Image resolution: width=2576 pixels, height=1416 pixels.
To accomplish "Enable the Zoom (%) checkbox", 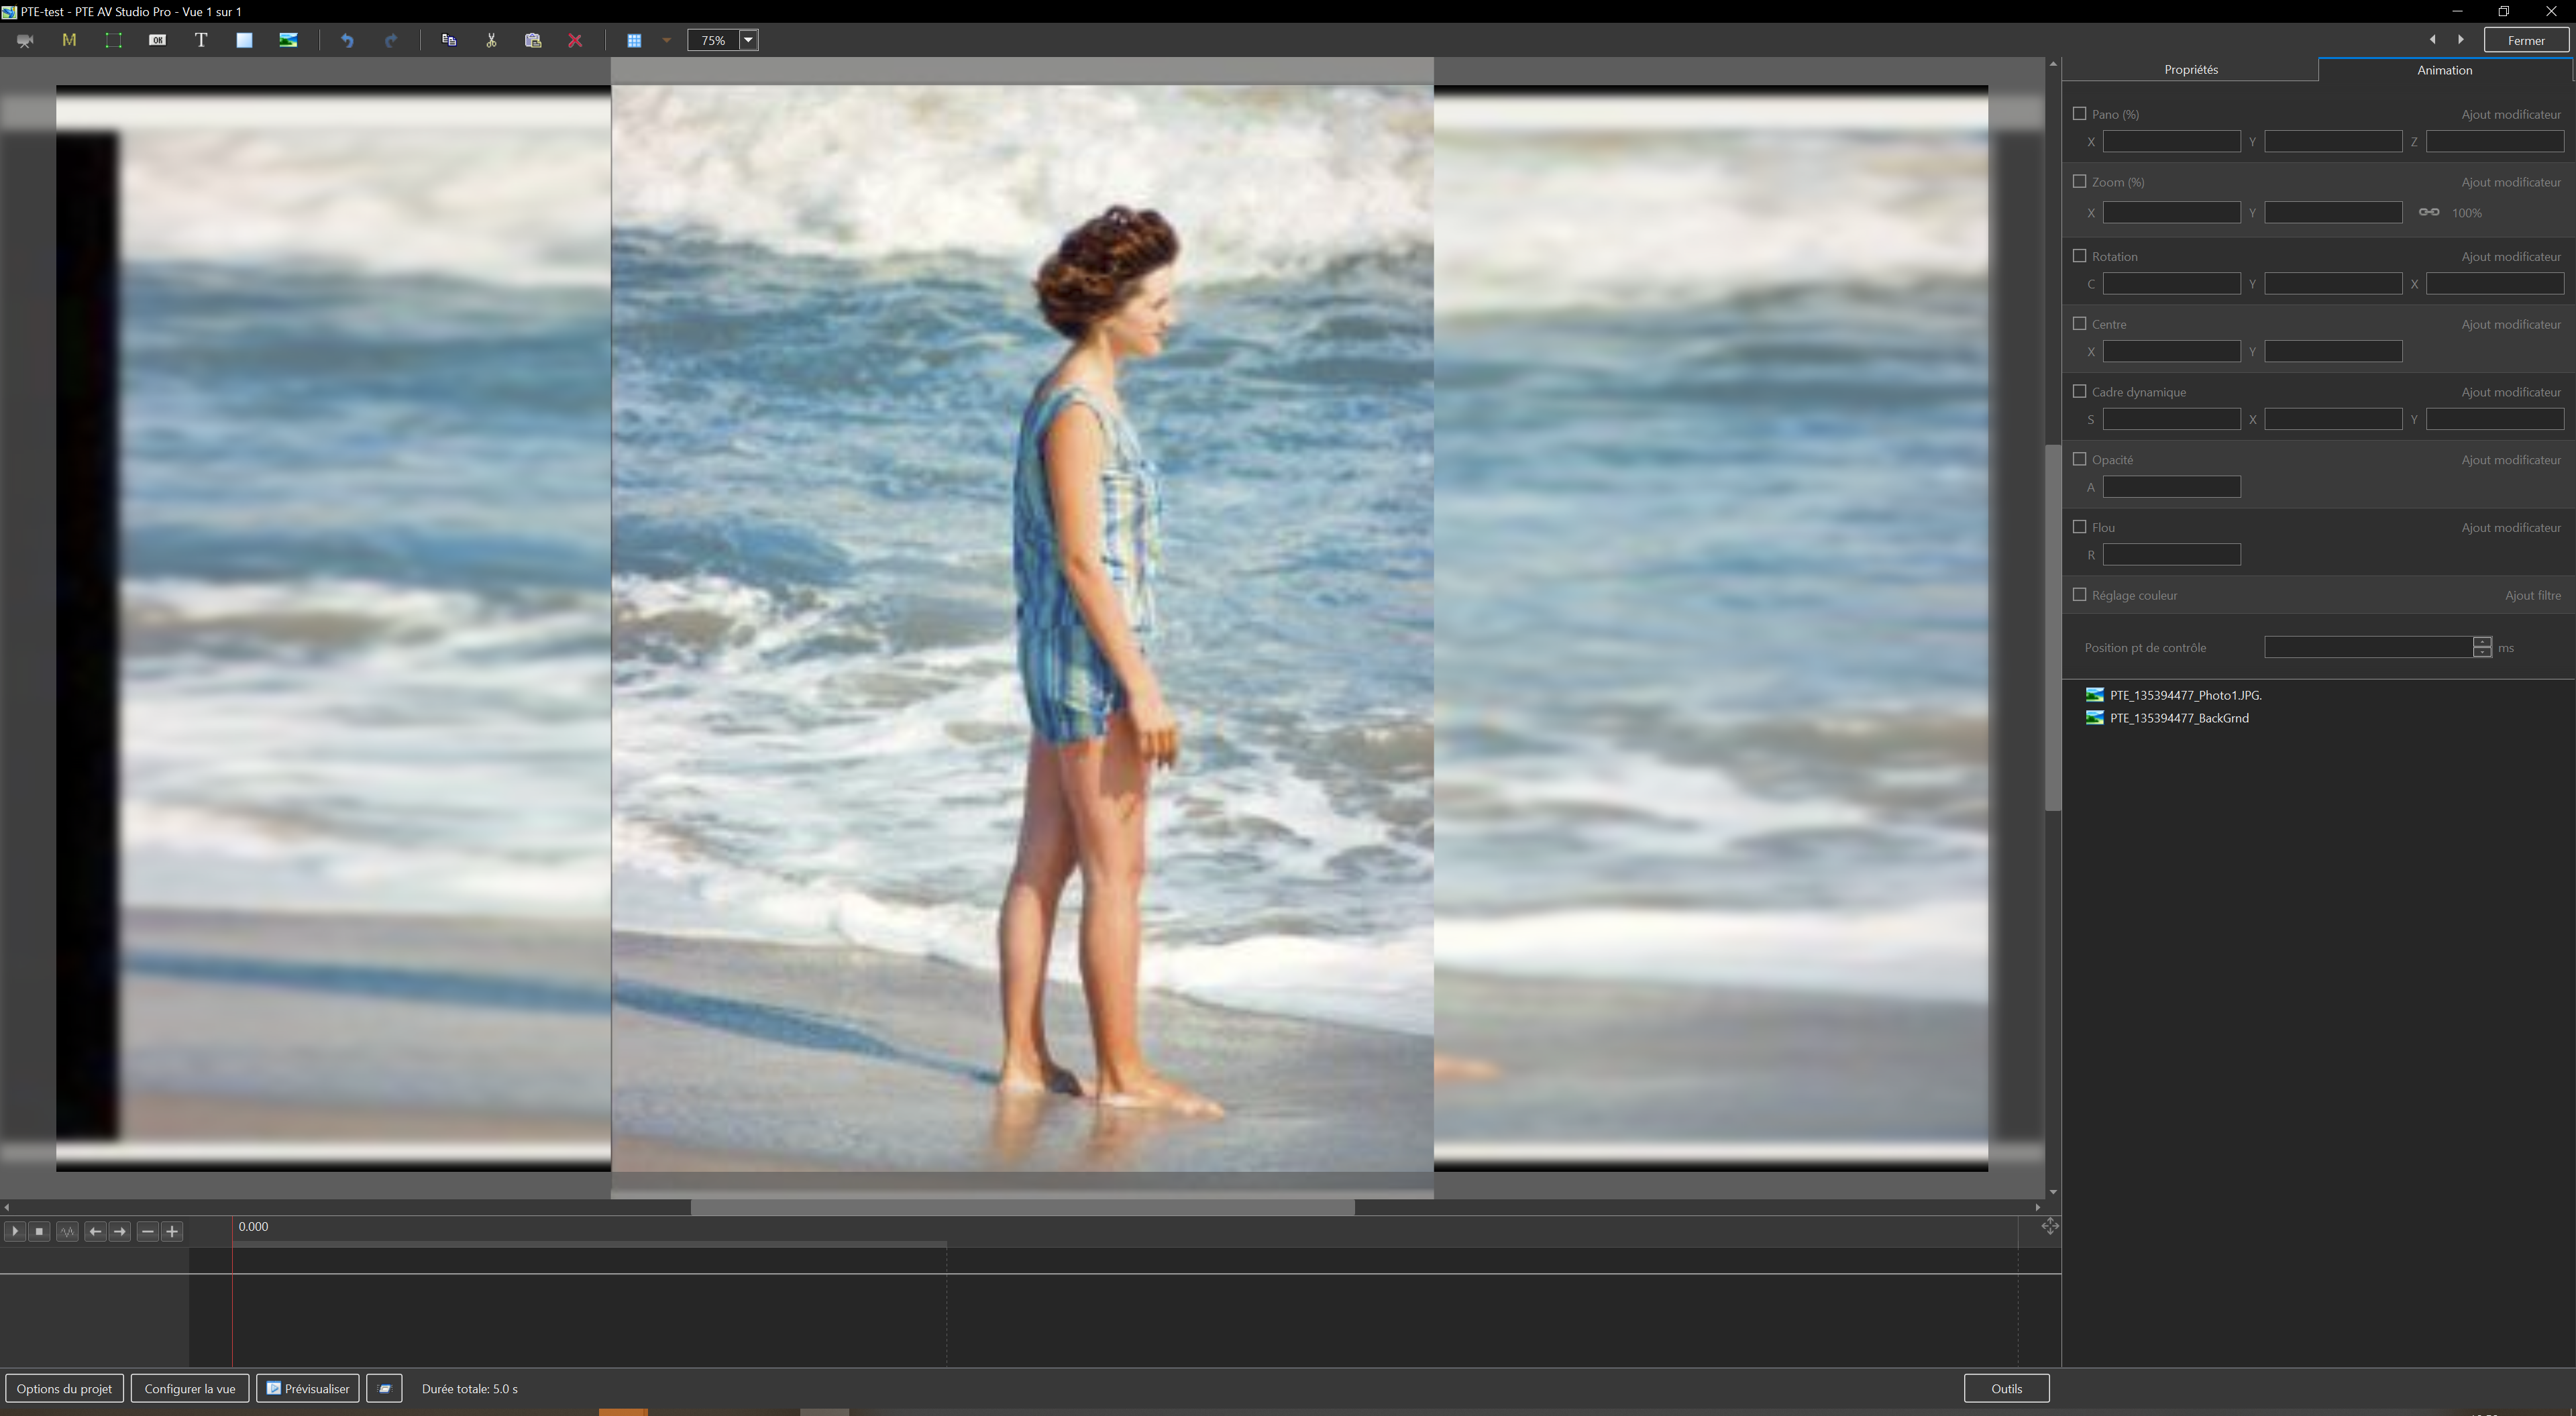I will [2080, 182].
